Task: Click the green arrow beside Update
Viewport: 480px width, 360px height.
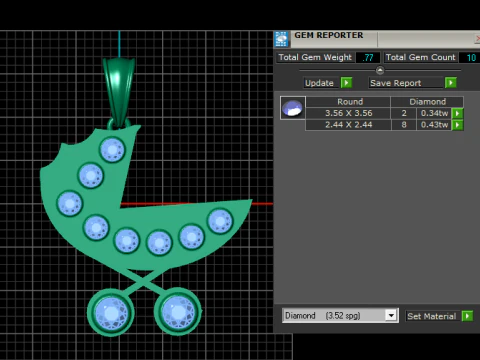Action: [x=346, y=83]
